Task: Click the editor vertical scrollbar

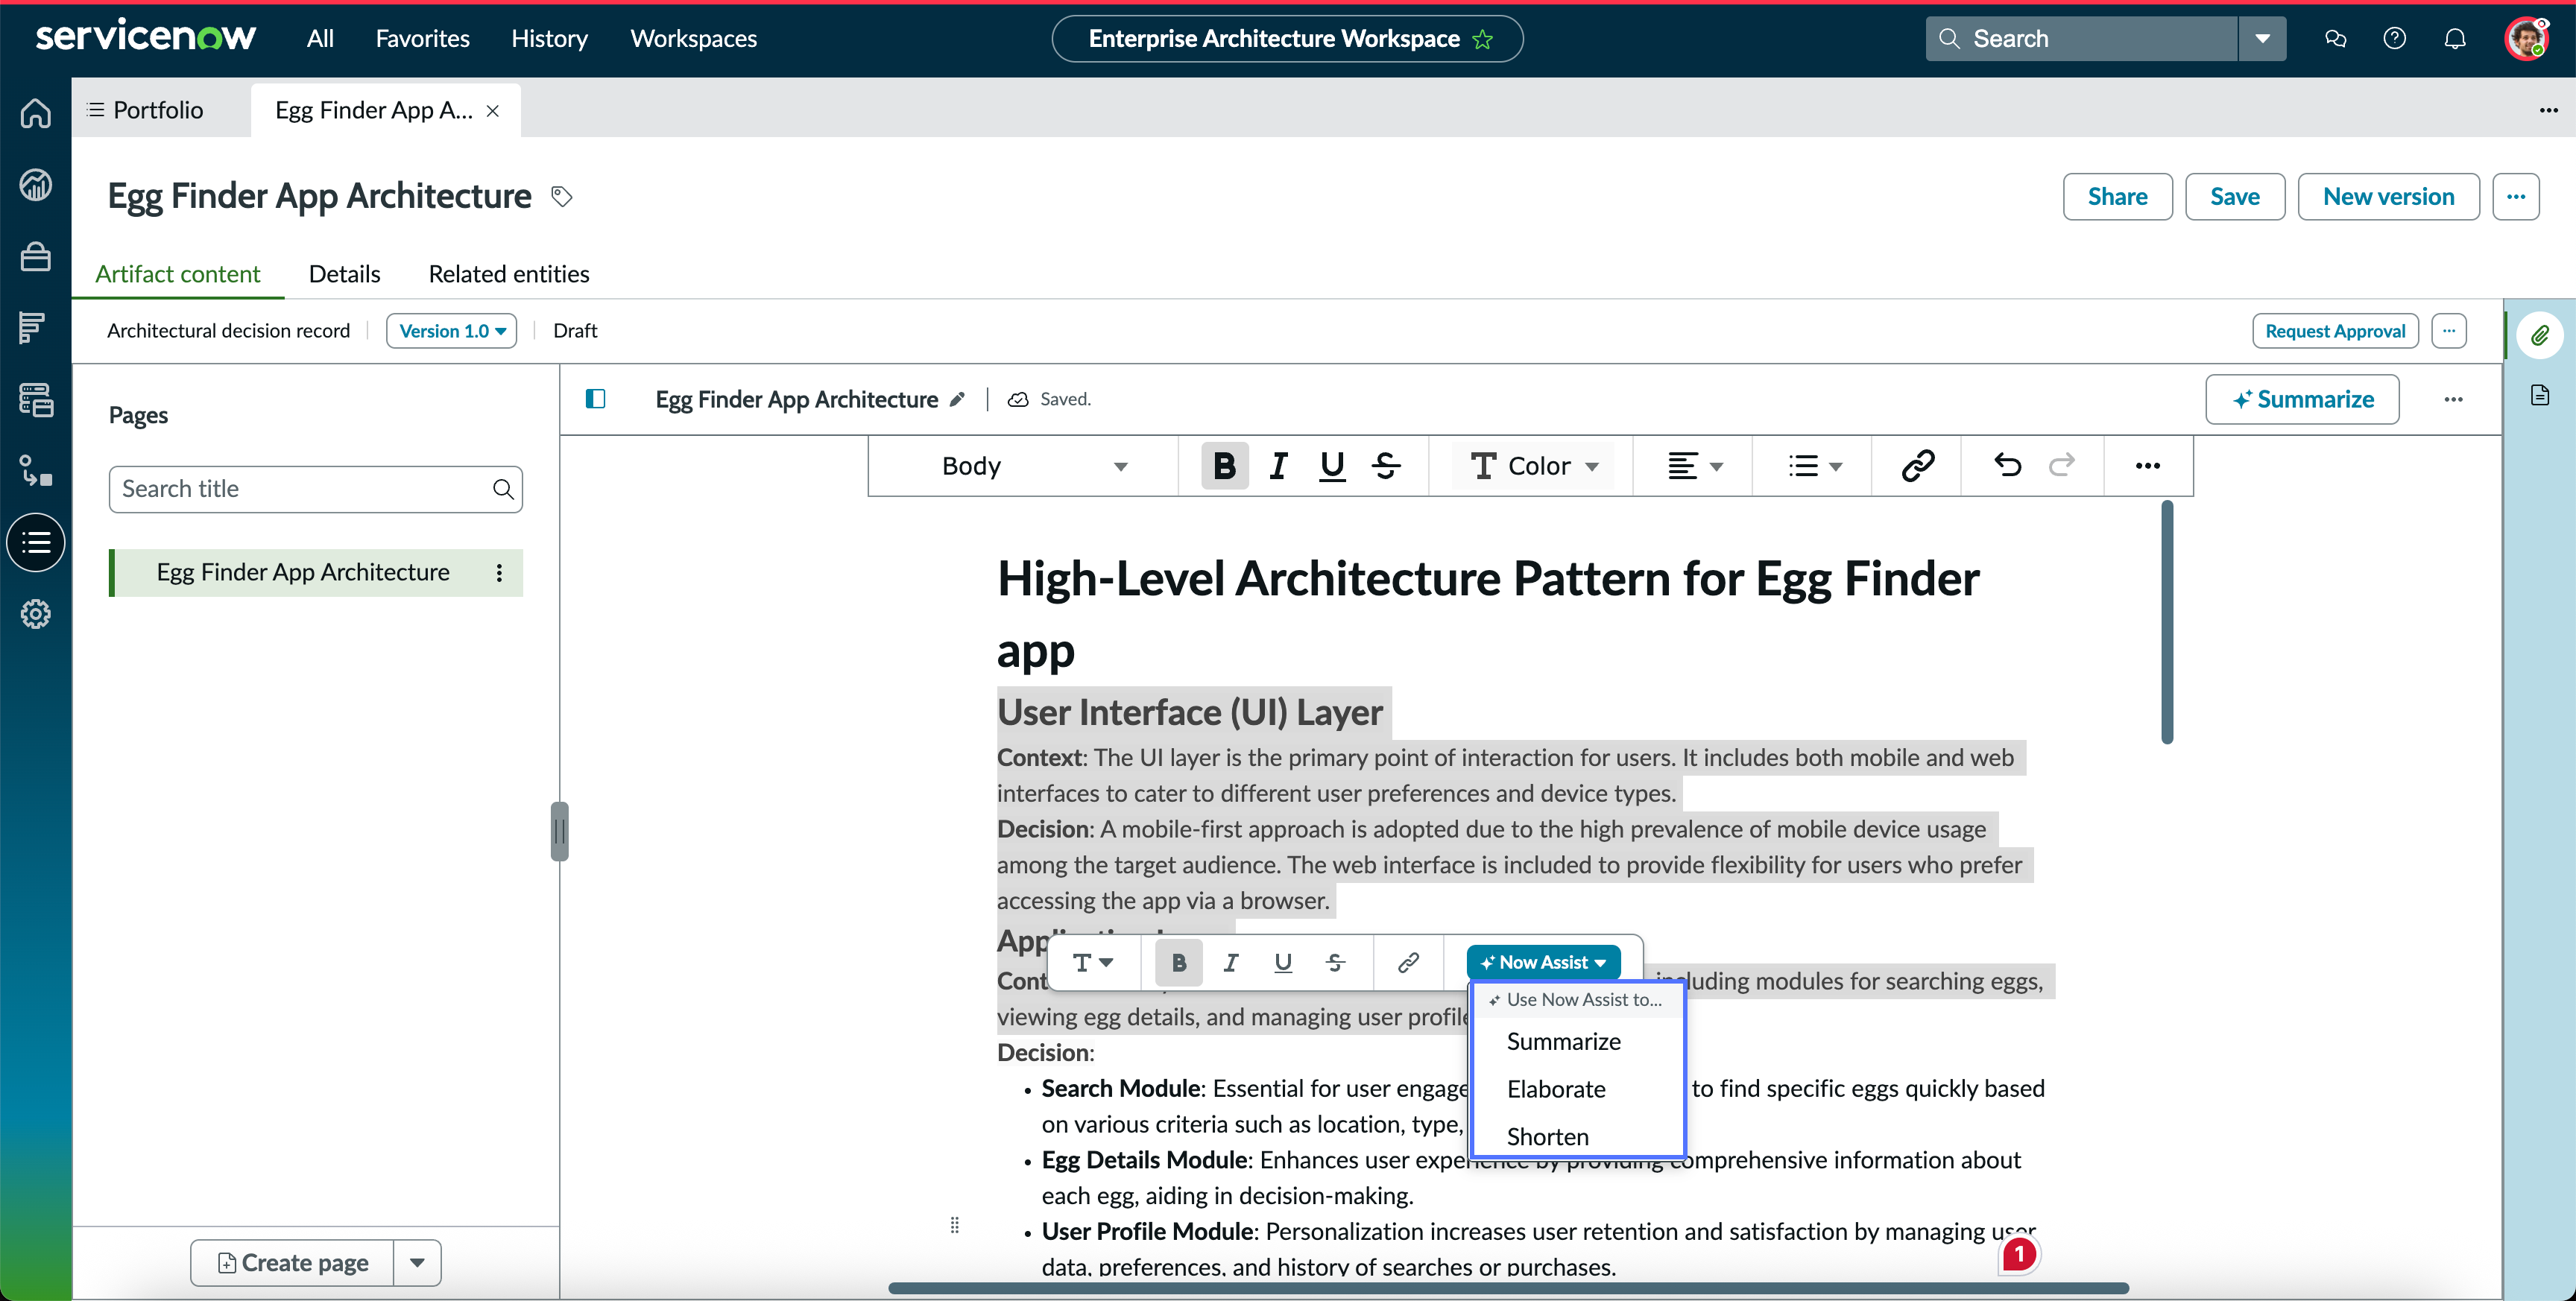Action: tap(2166, 623)
